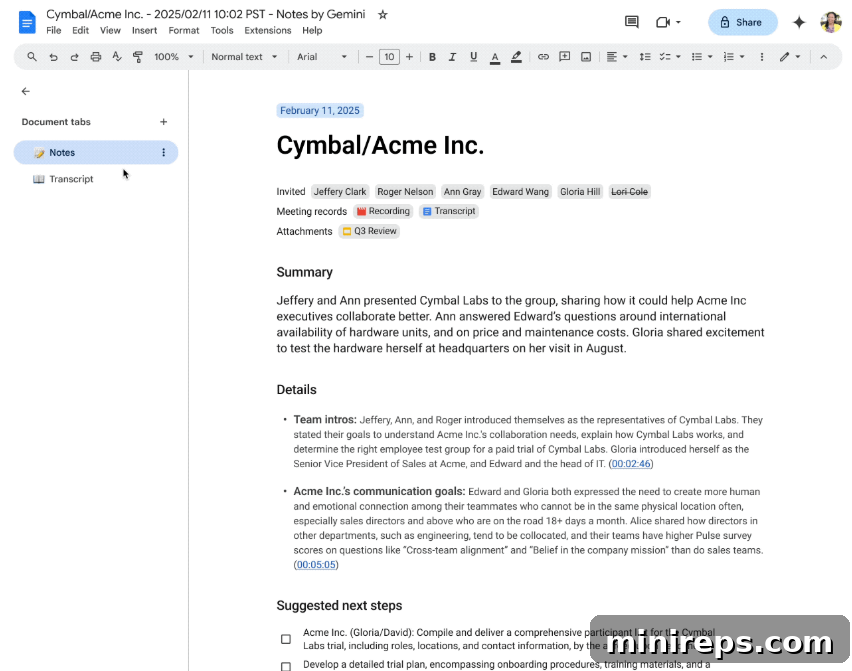Toggle underline formatting
Image resolution: width=852 pixels, height=671 pixels.
[x=473, y=57]
